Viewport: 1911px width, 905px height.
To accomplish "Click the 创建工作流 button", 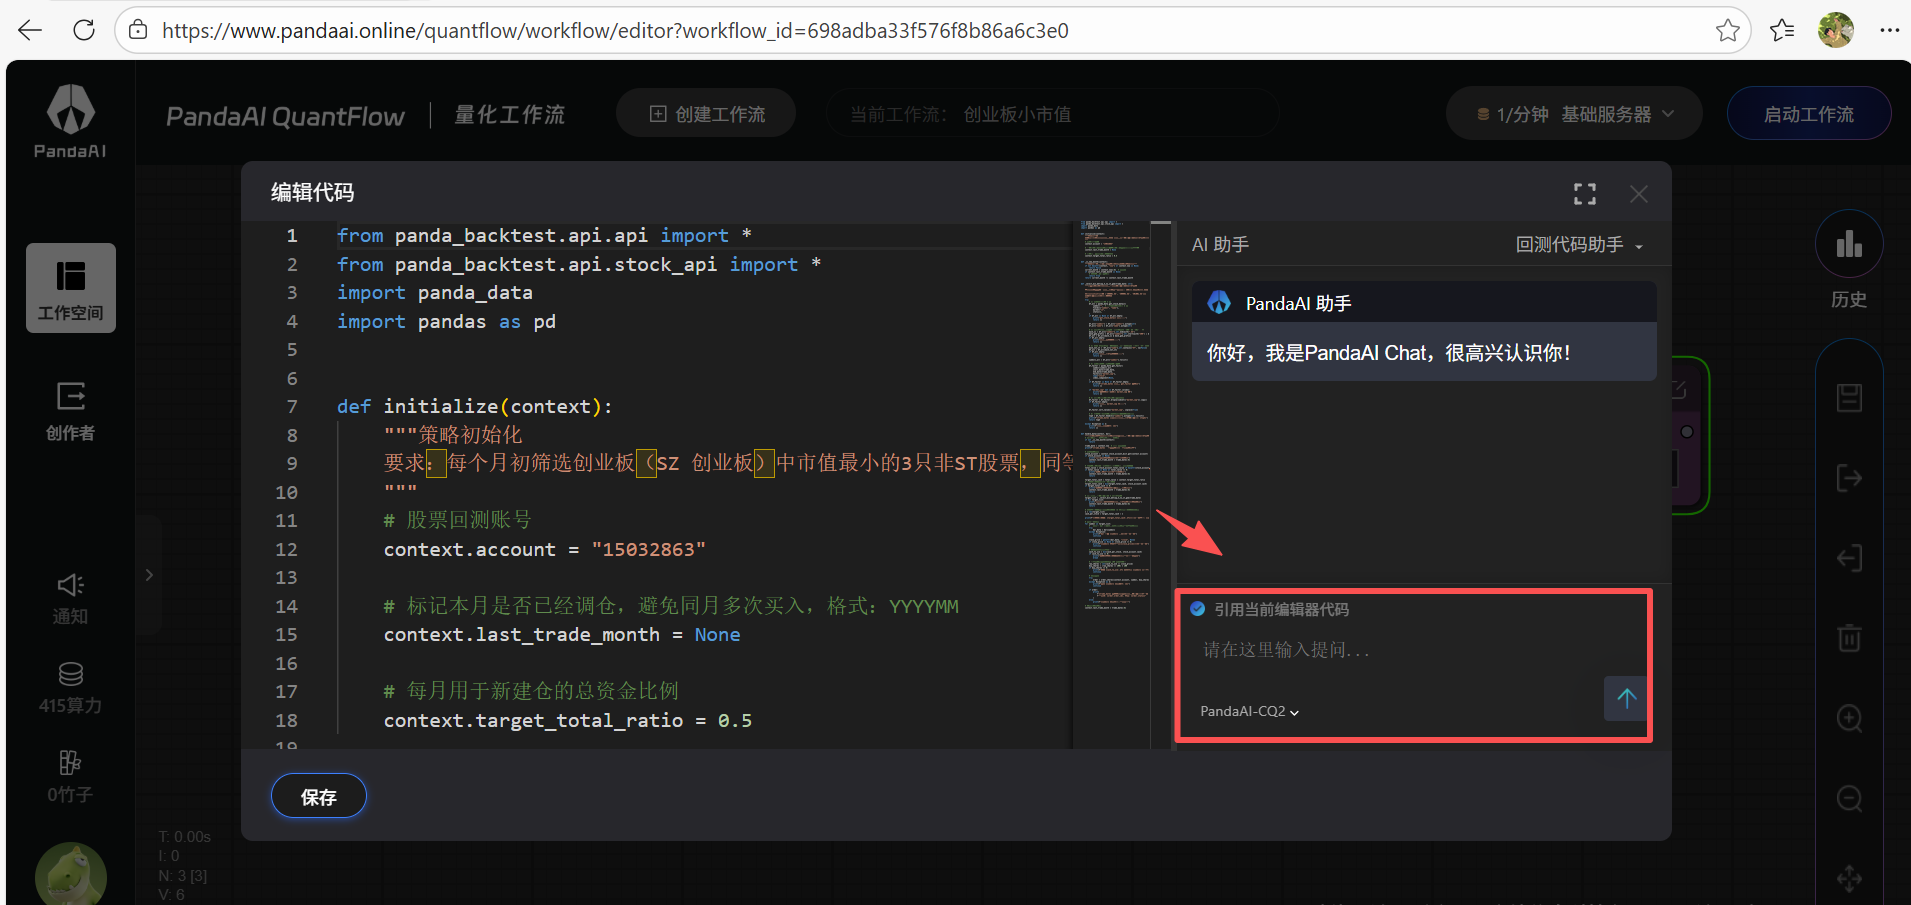I will (706, 114).
